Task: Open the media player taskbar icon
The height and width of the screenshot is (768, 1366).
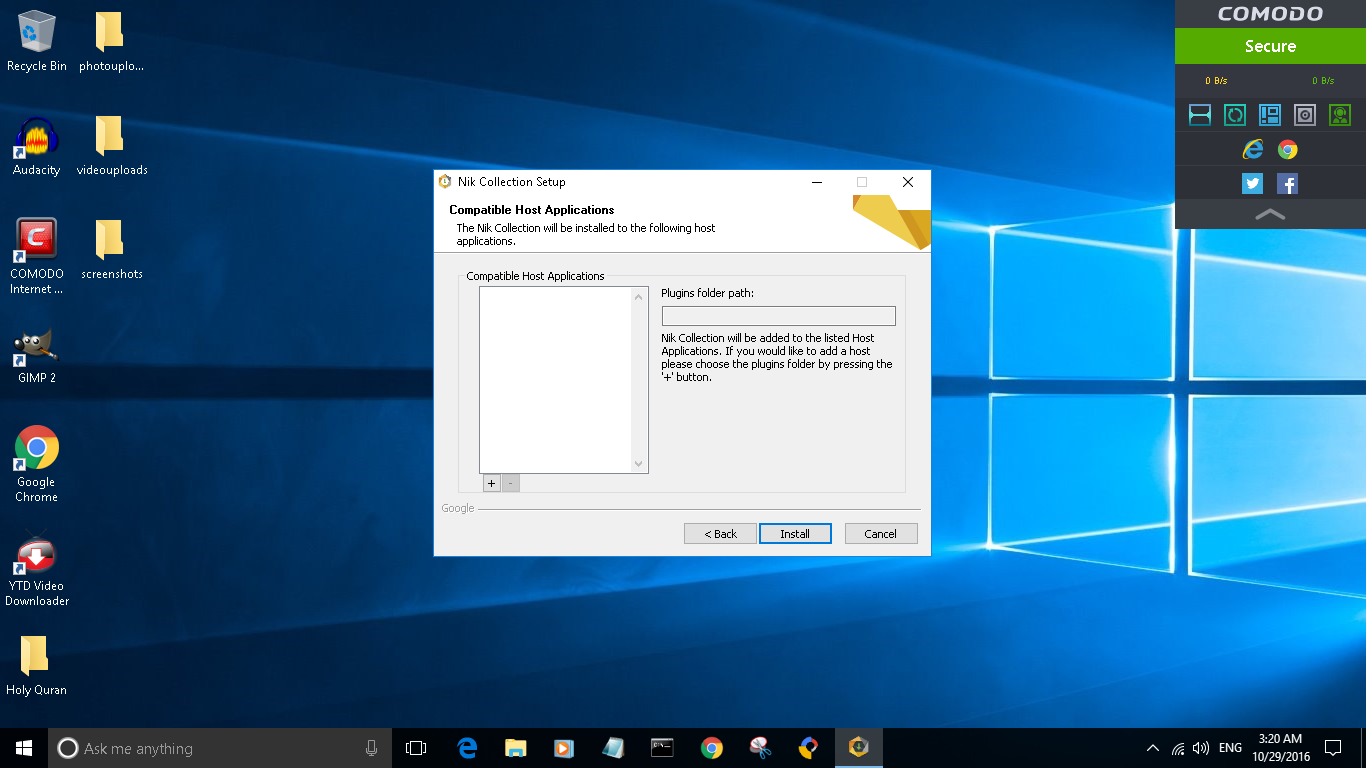Action: click(x=564, y=748)
